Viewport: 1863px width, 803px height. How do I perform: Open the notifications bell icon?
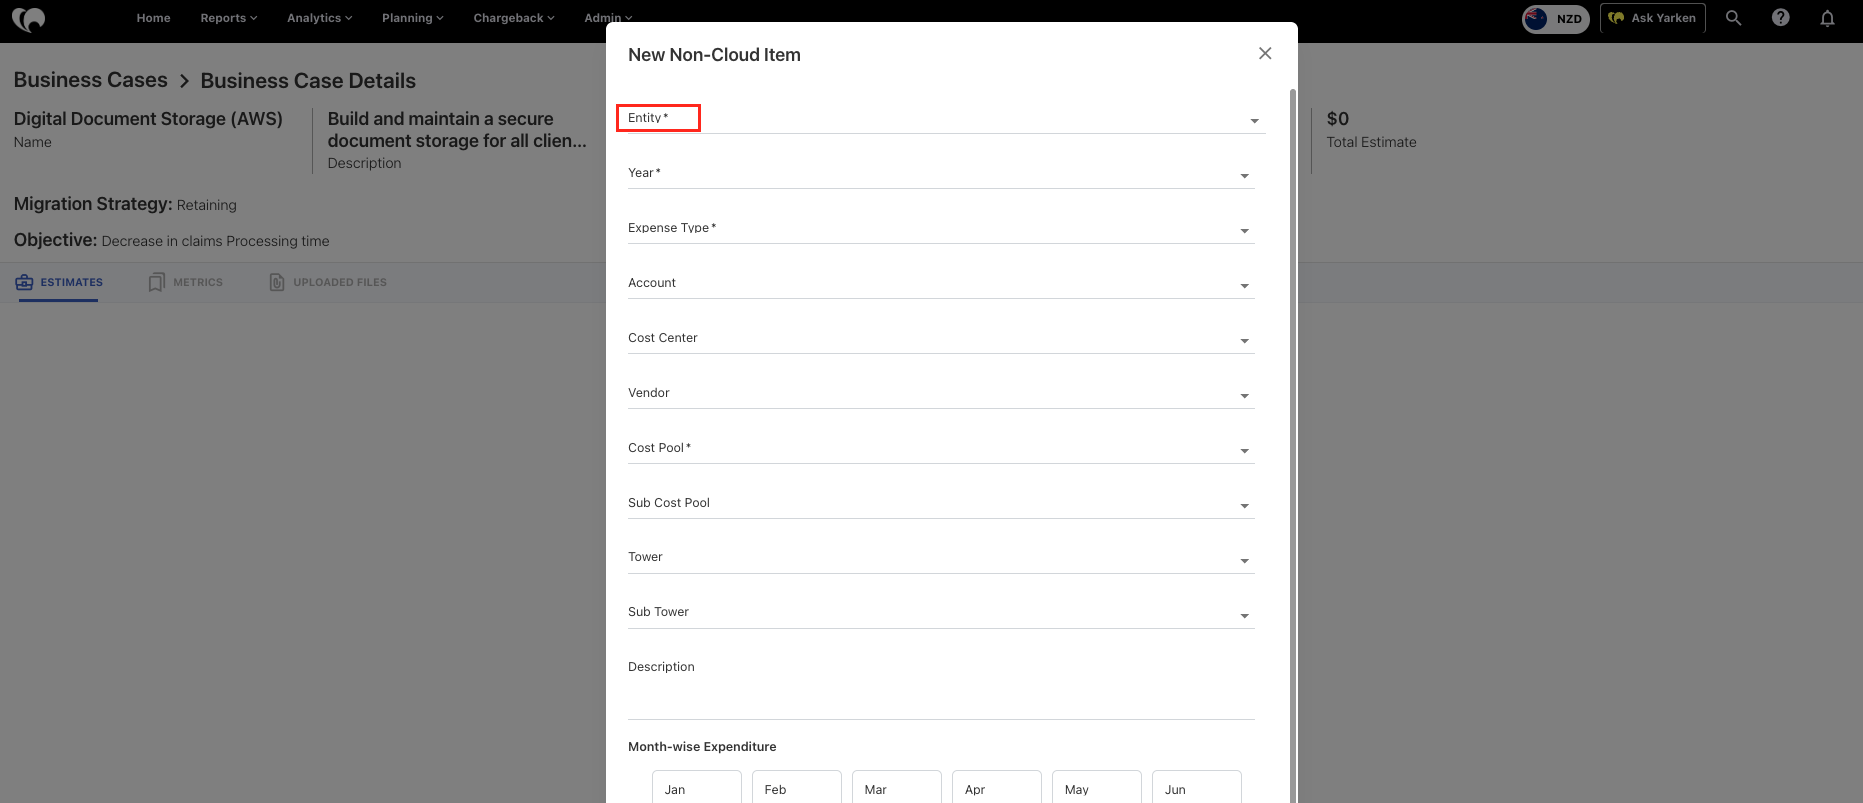pos(1827,18)
